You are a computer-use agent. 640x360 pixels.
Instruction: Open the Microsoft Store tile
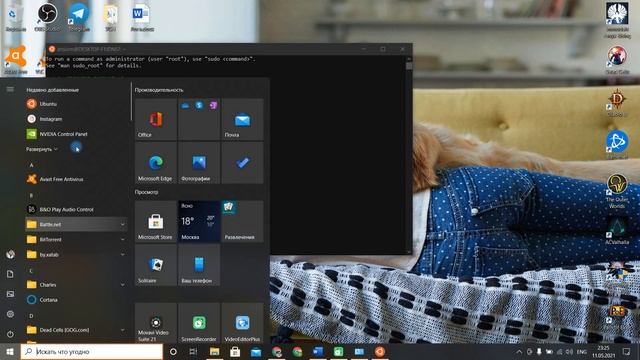(x=156, y=221)
